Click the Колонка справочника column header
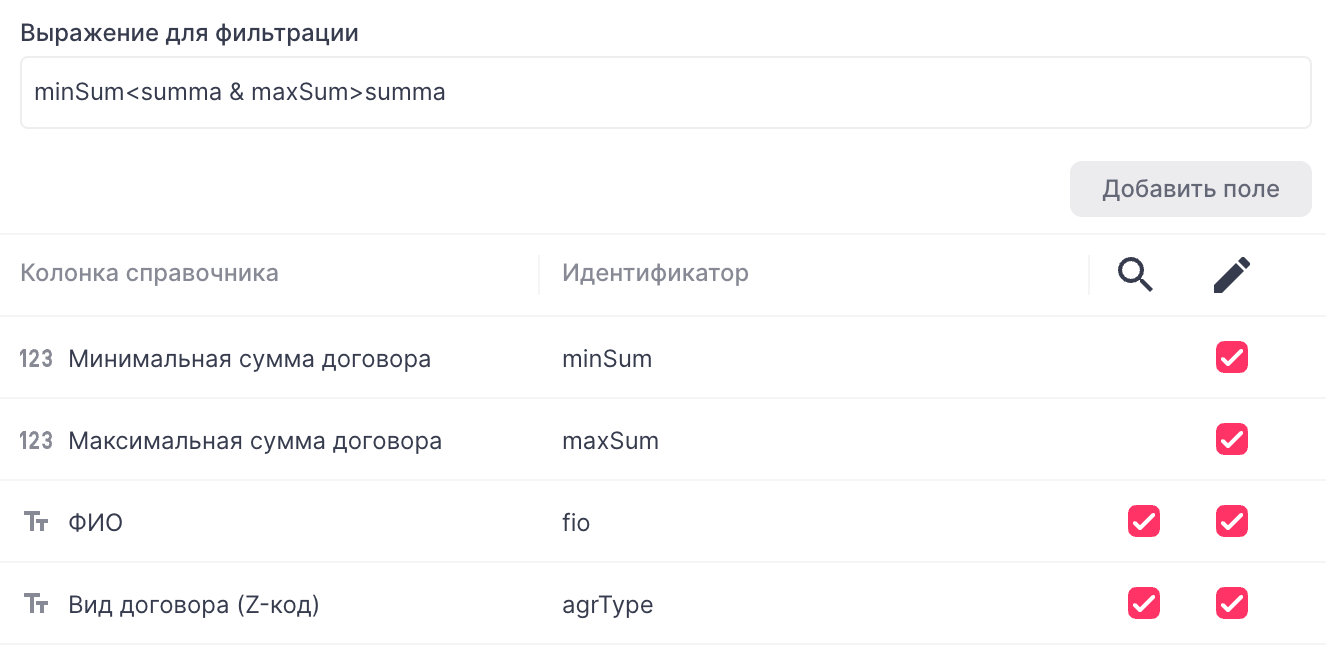The image size is (1326, 670). (x=150, y=273)
